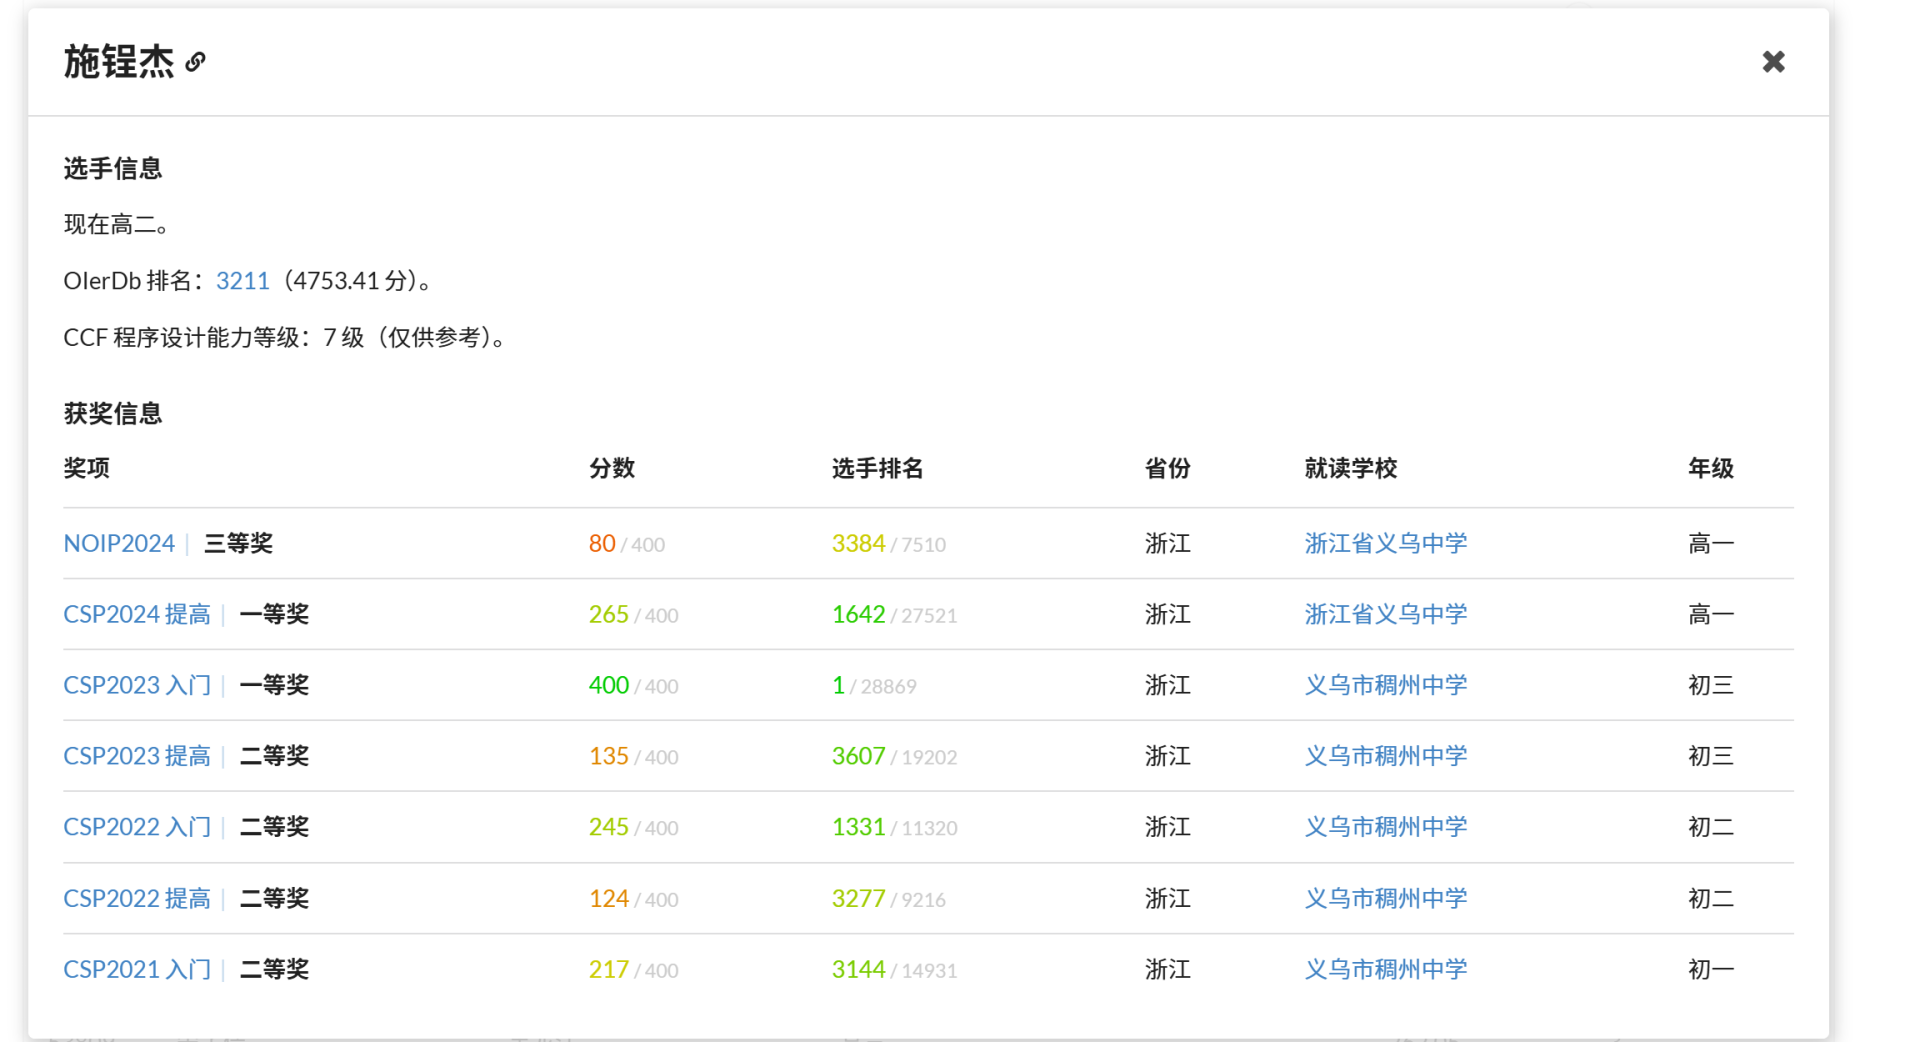Viewport: 1920px width, 1042px height.
Task: Click the contestant name 施锃杰 heading
Action: click(x=119, y=62)
